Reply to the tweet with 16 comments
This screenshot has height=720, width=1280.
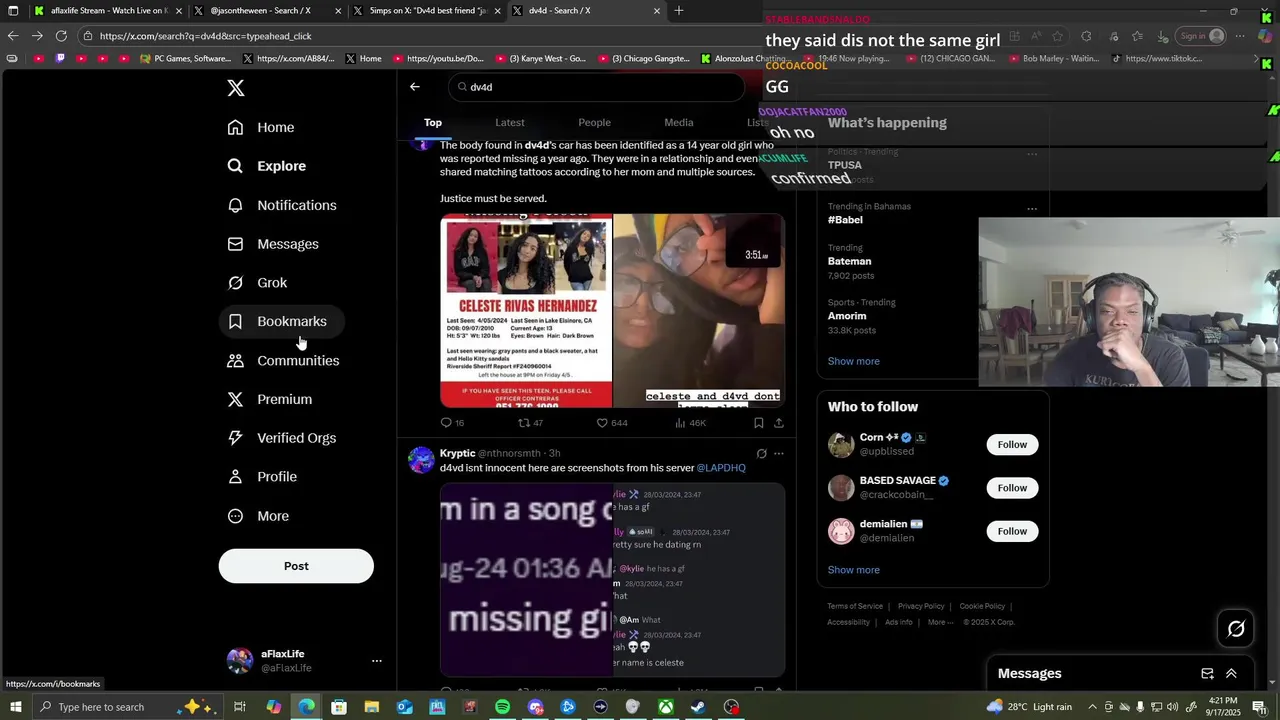[452, 423]
